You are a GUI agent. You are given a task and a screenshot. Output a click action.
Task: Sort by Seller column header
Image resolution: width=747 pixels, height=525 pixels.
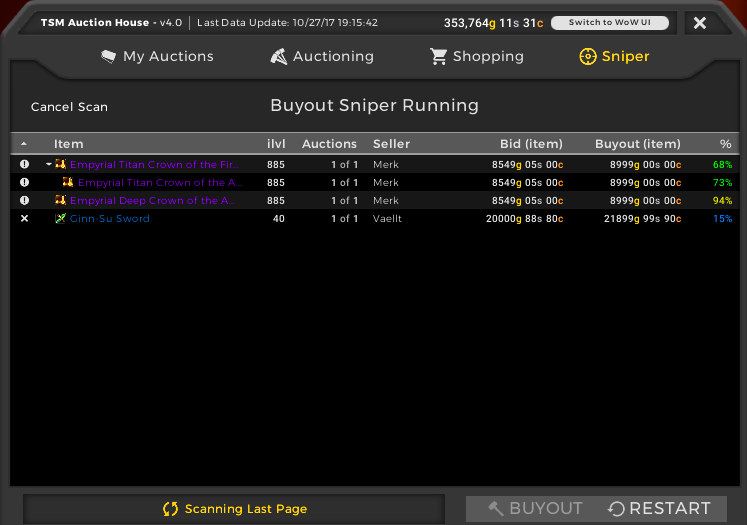[x=391, y=144]
